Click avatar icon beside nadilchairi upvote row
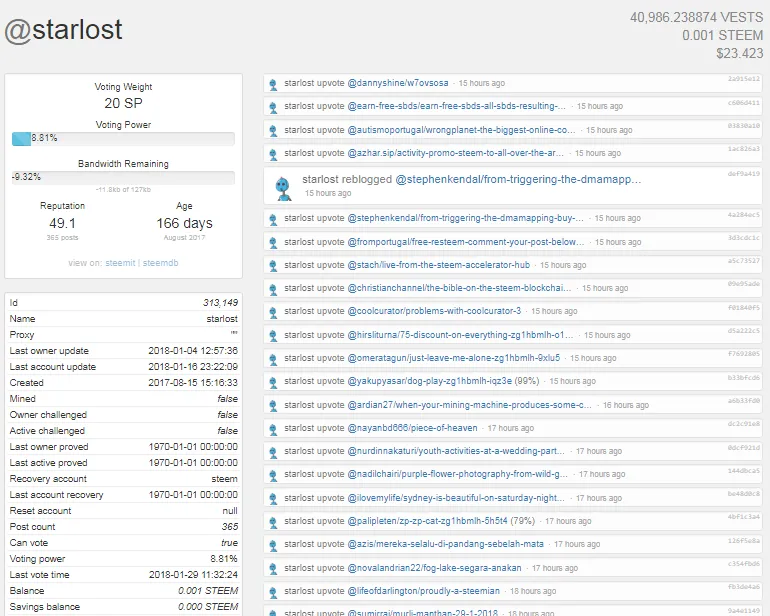The image size is (770, 616). tap(273, 476)
